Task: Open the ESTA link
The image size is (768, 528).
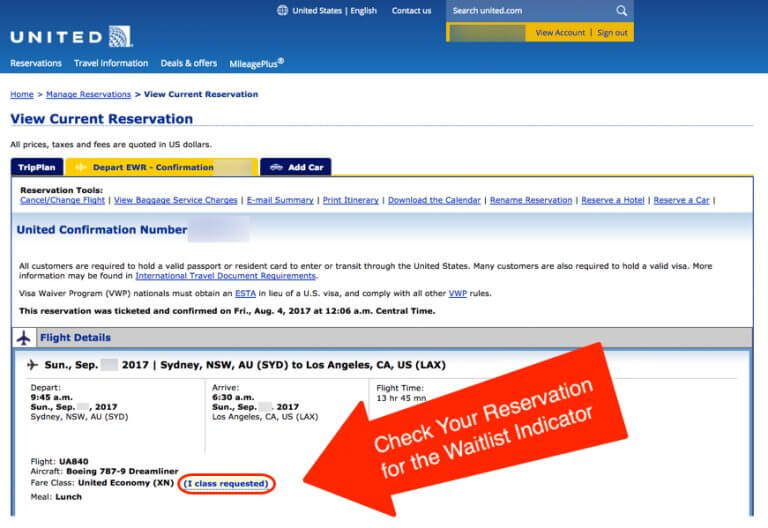Action: point(245,293)
